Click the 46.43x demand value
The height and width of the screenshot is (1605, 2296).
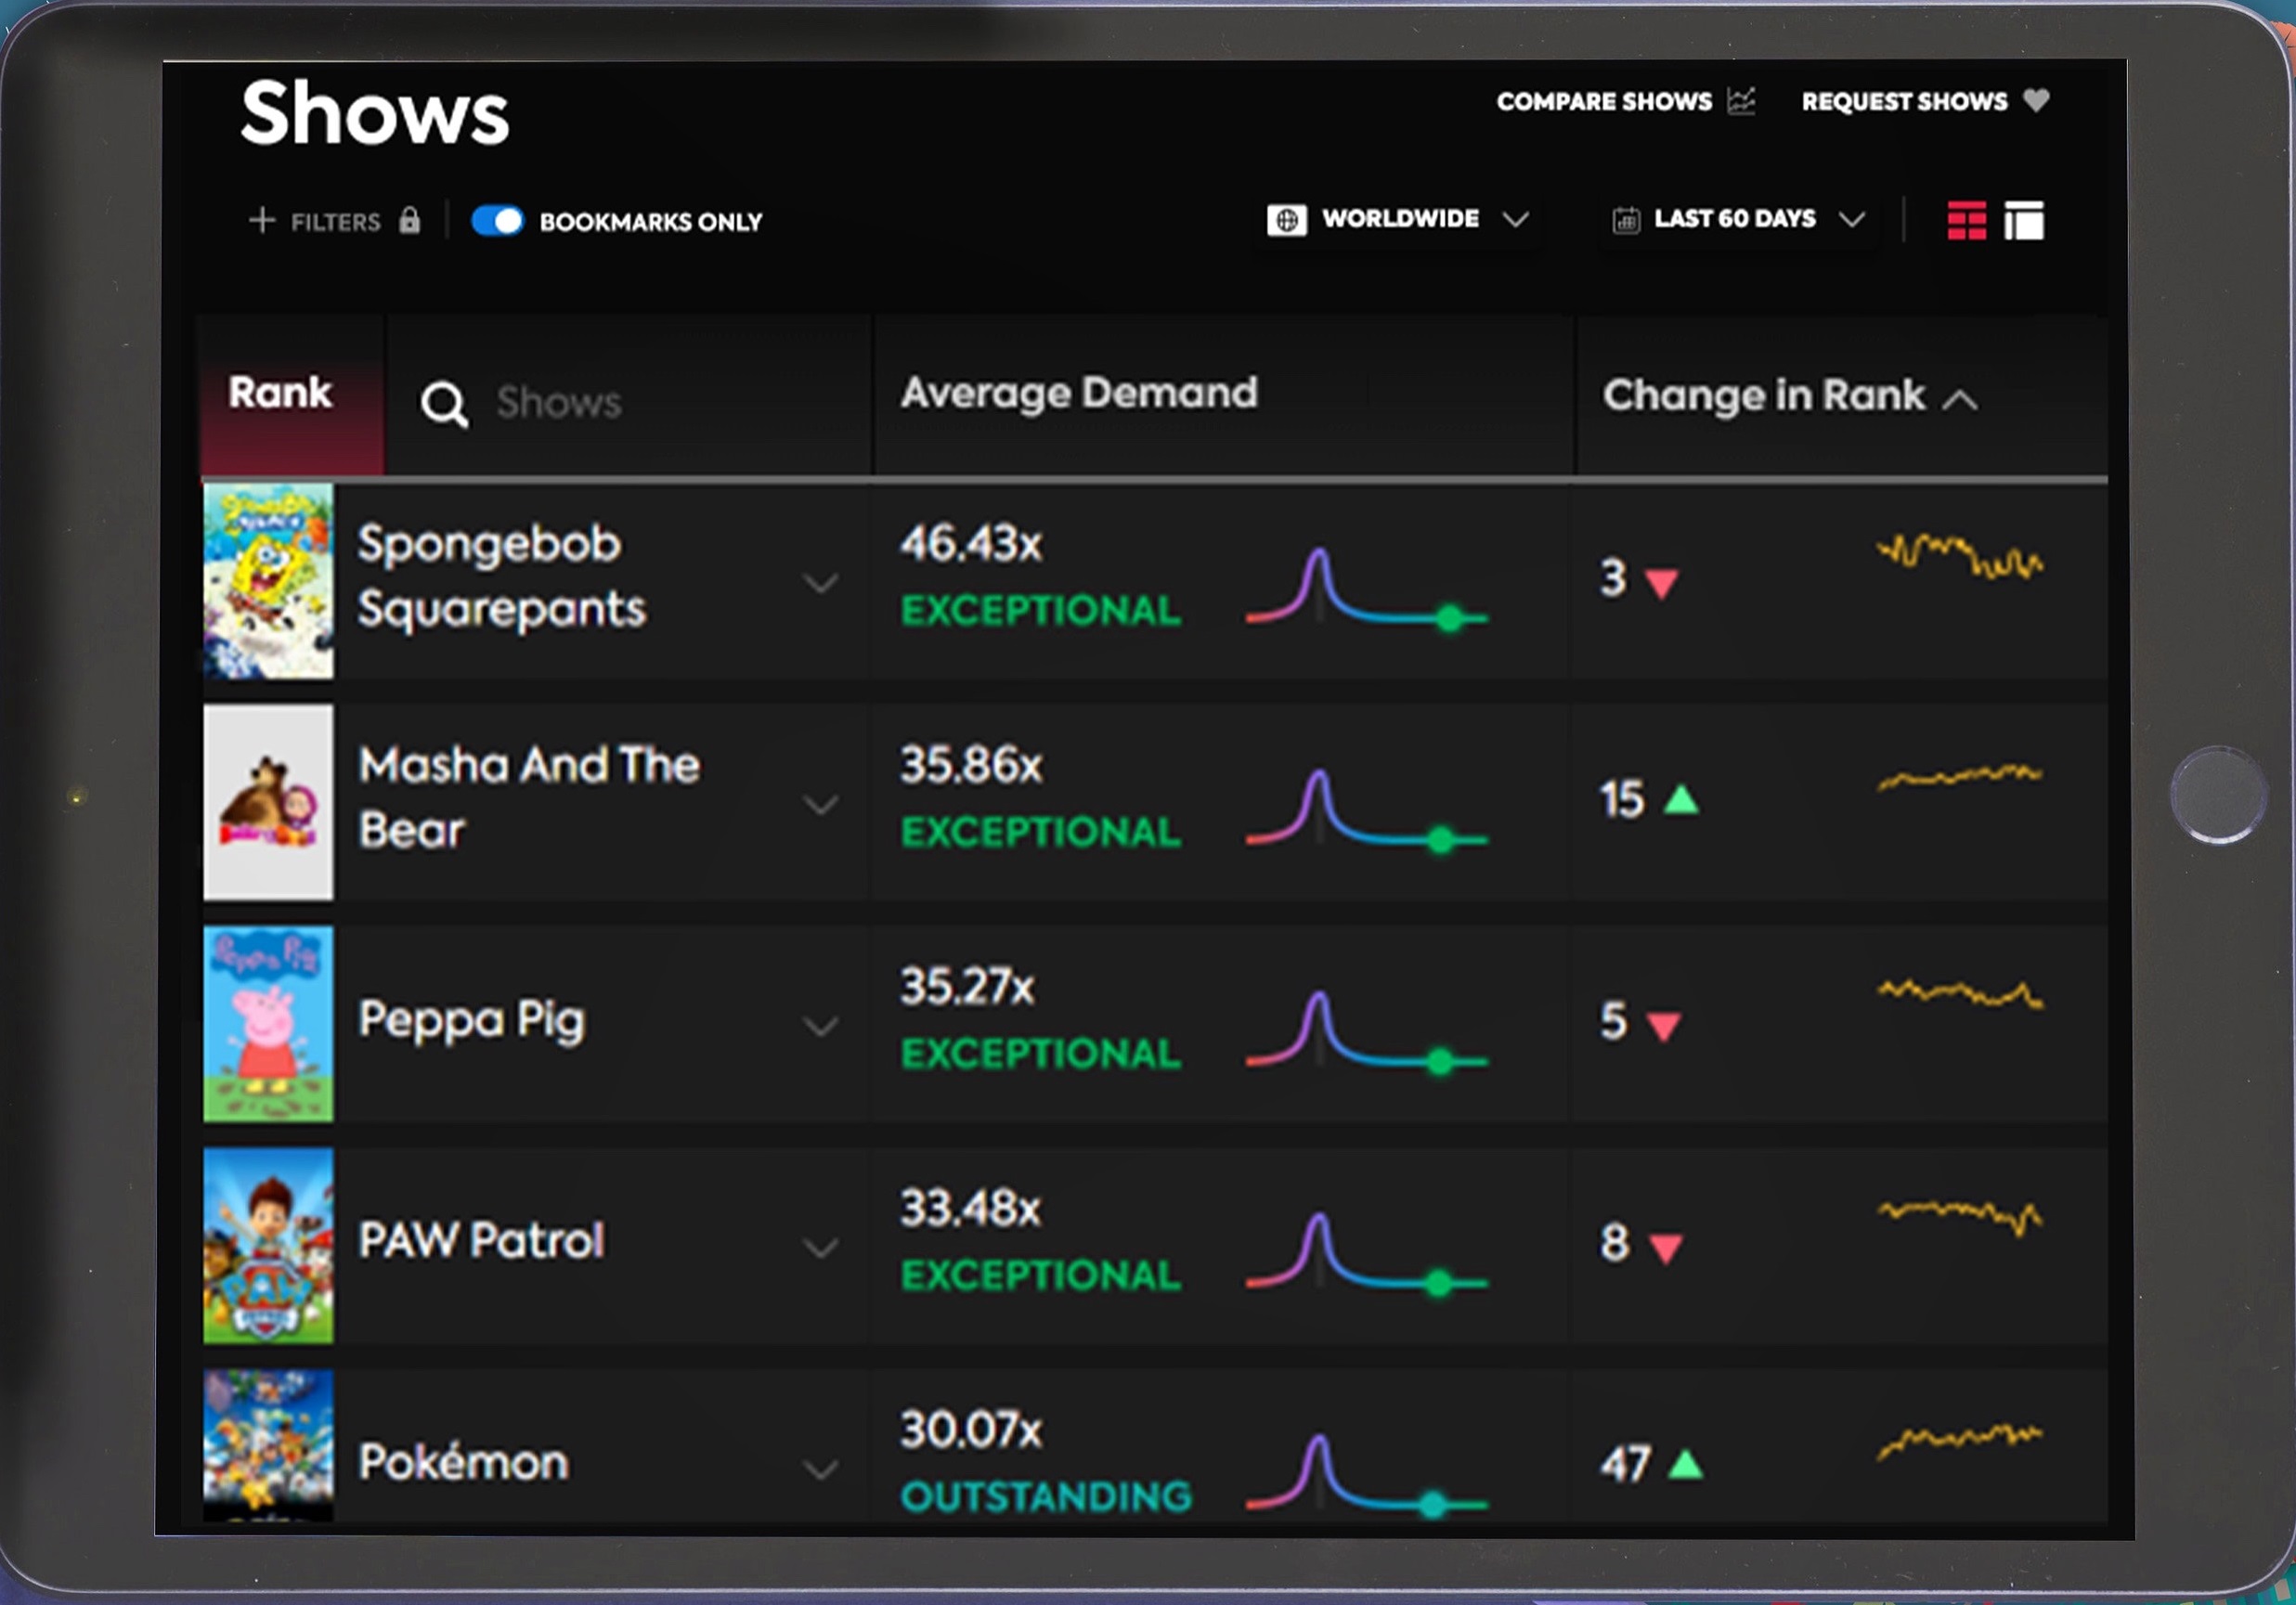971,545
